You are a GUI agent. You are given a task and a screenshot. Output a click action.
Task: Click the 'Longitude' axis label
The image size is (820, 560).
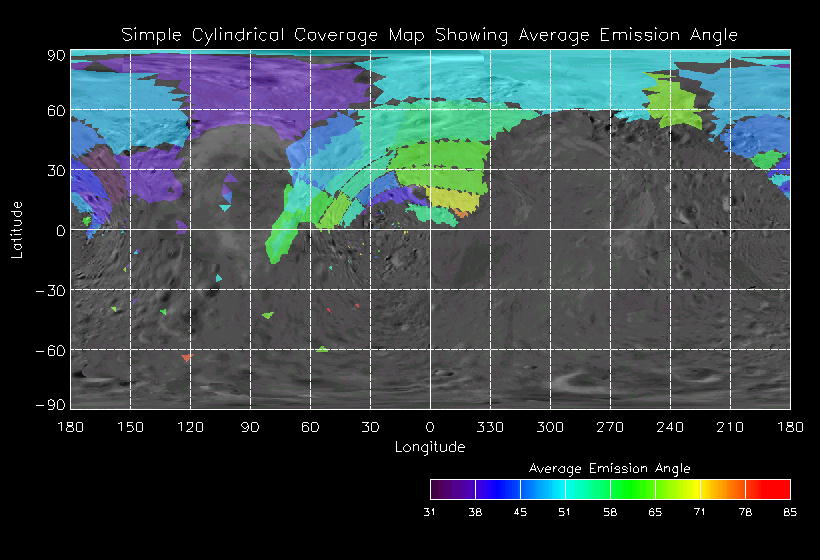(429, 447)
